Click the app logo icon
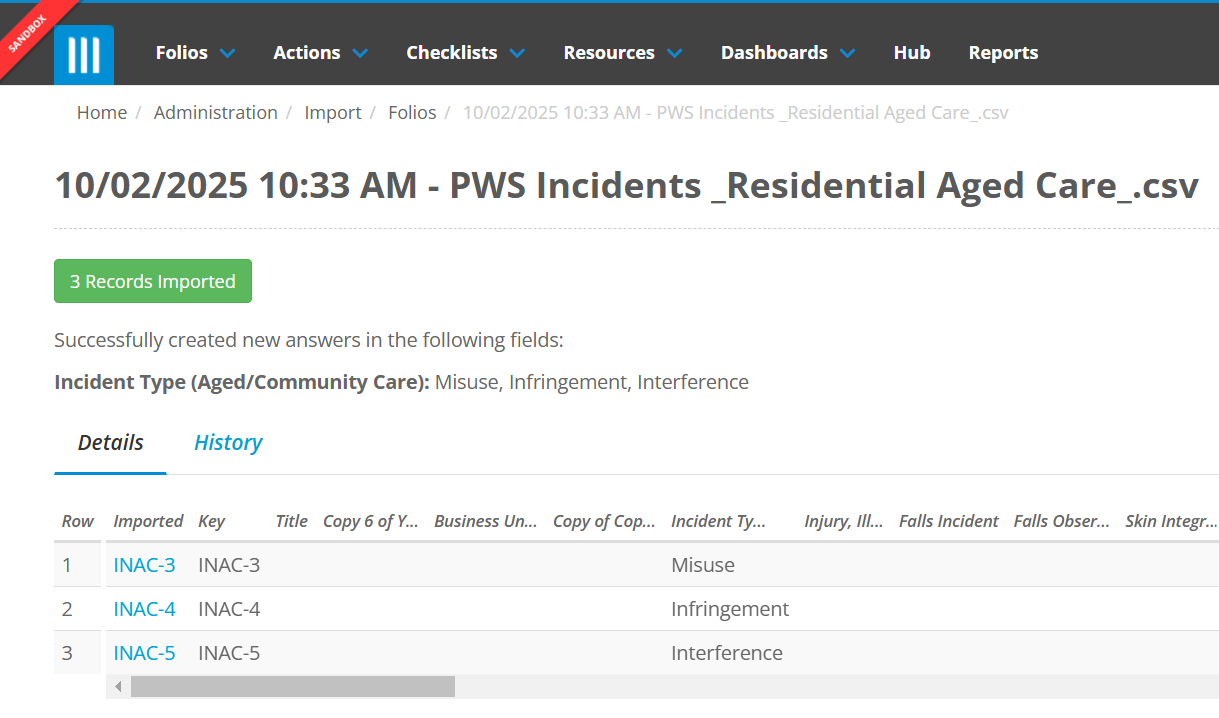Image resolution: width=1219 pixels, height=718 pixels. point(84,54)
